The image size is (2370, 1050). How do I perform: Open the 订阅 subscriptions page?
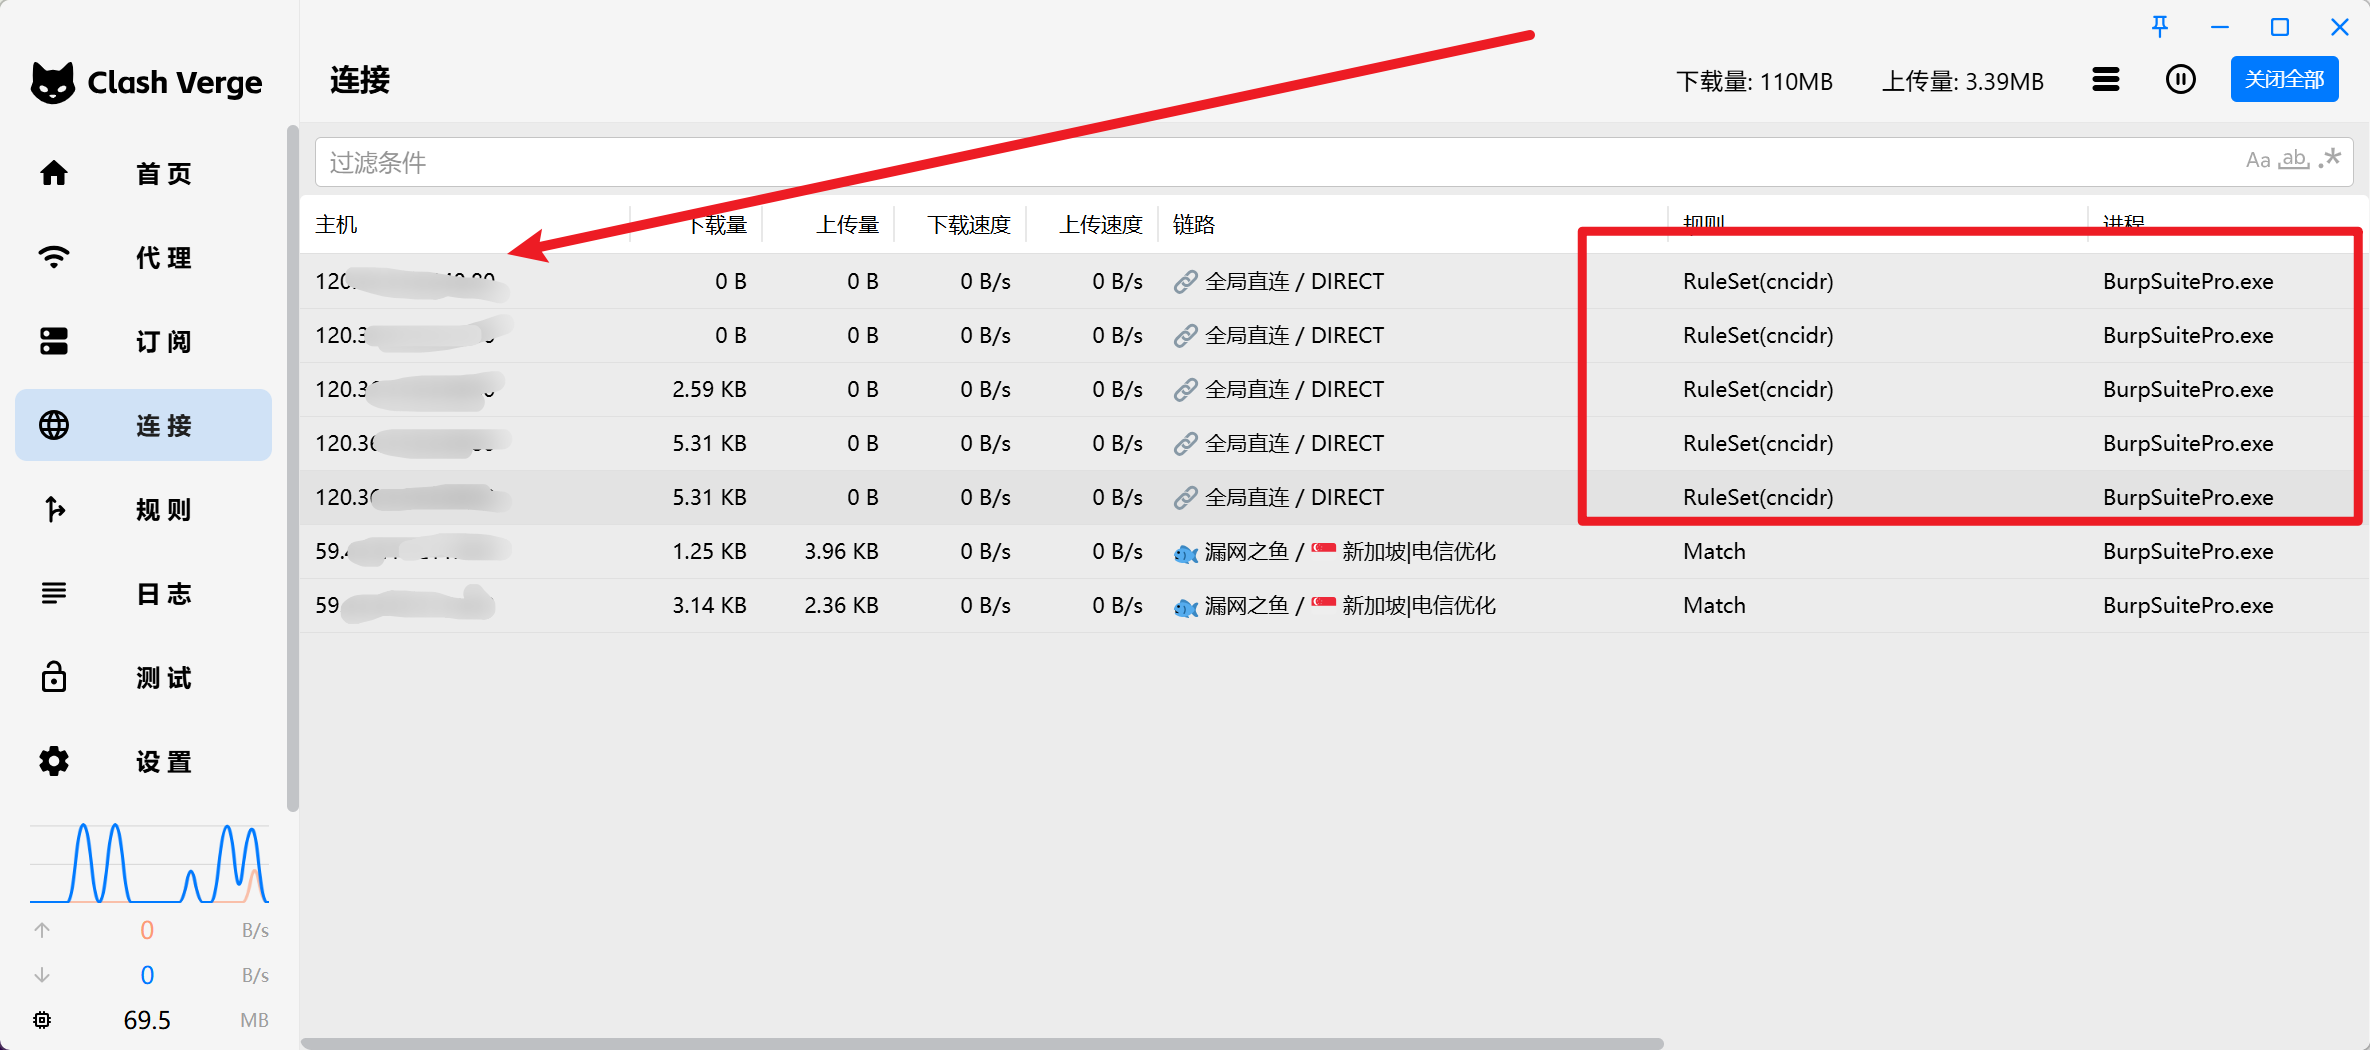143,341
